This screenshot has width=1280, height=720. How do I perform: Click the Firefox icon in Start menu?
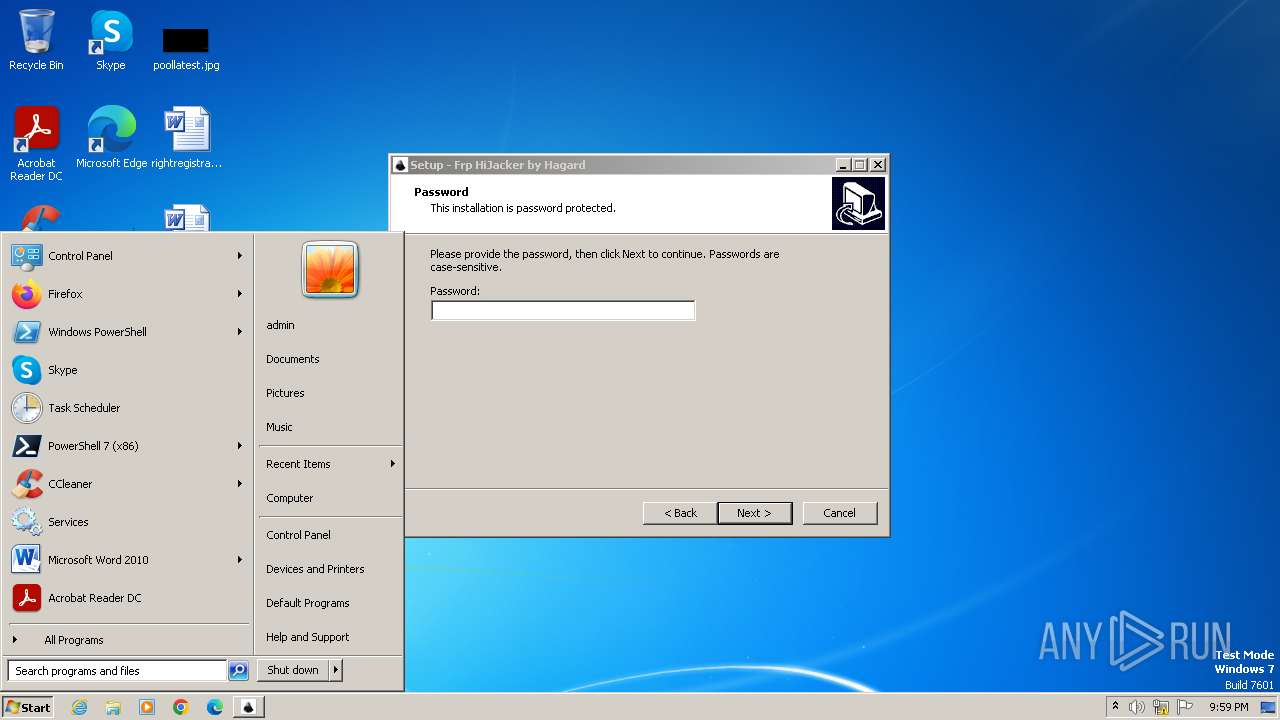coord(26,294)
